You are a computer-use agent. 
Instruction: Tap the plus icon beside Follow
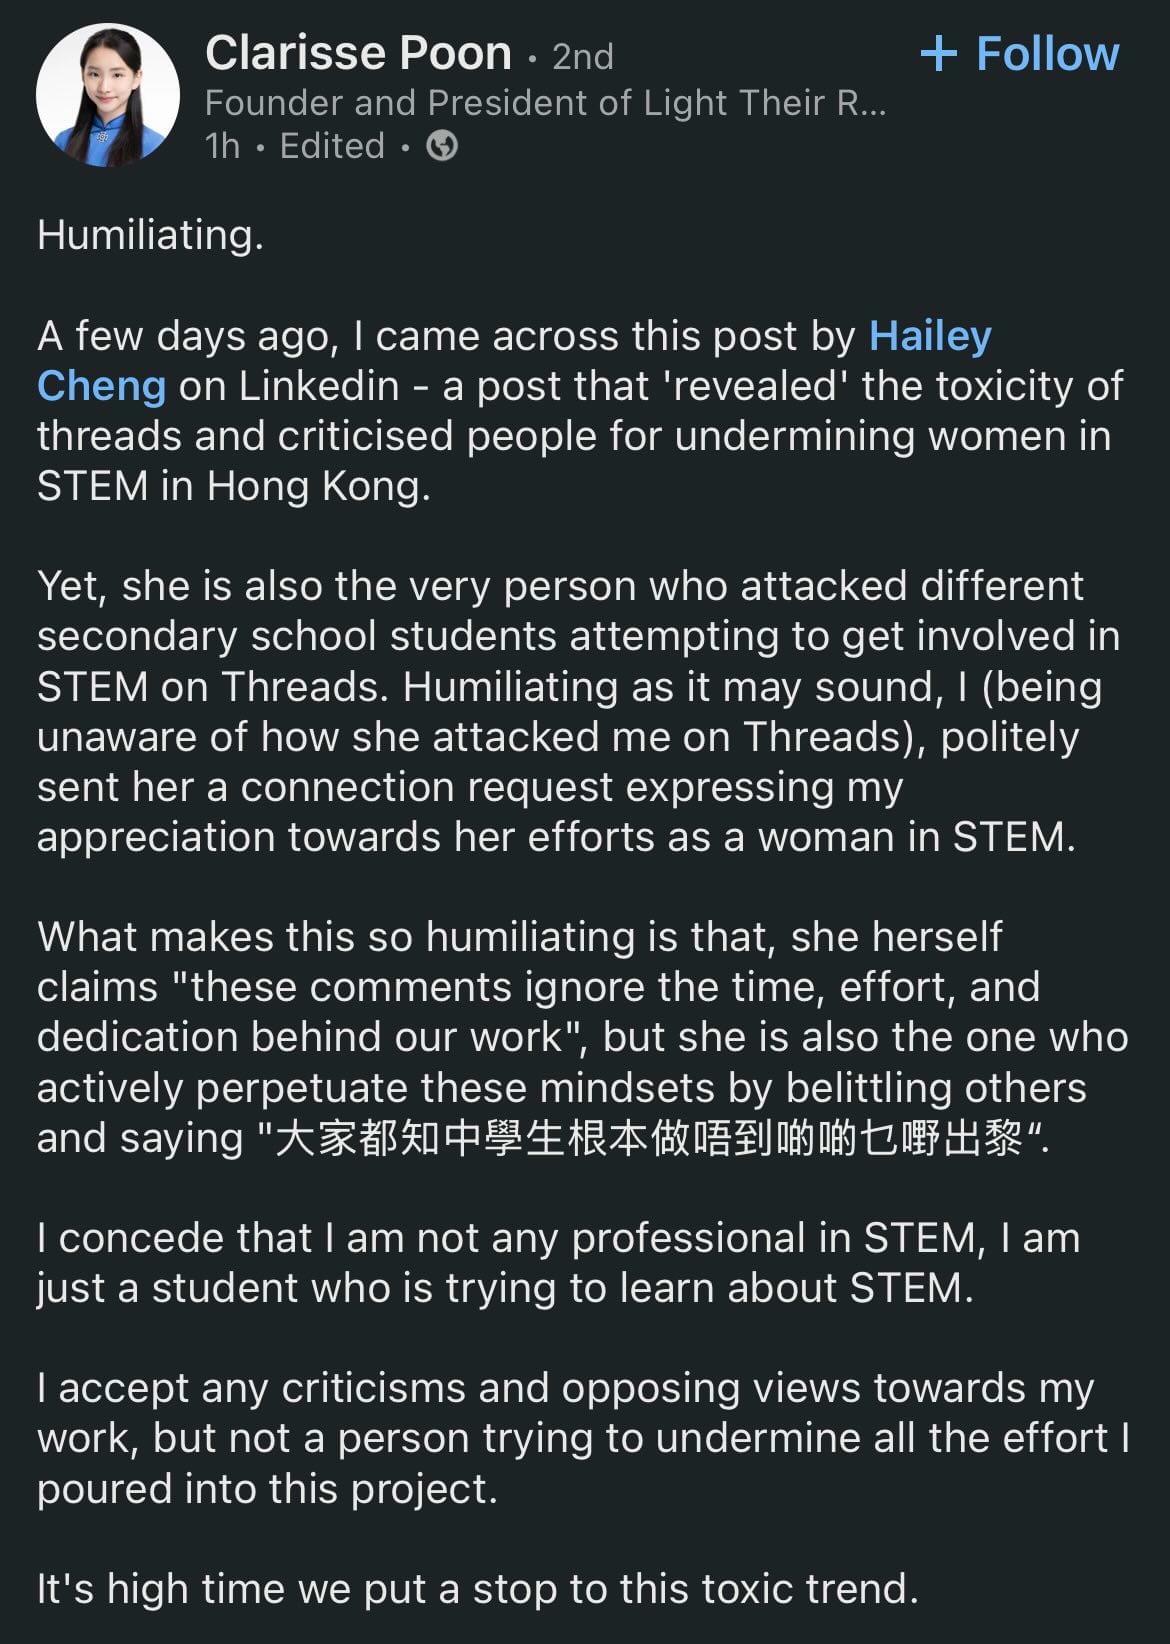(x=938, y=53)
